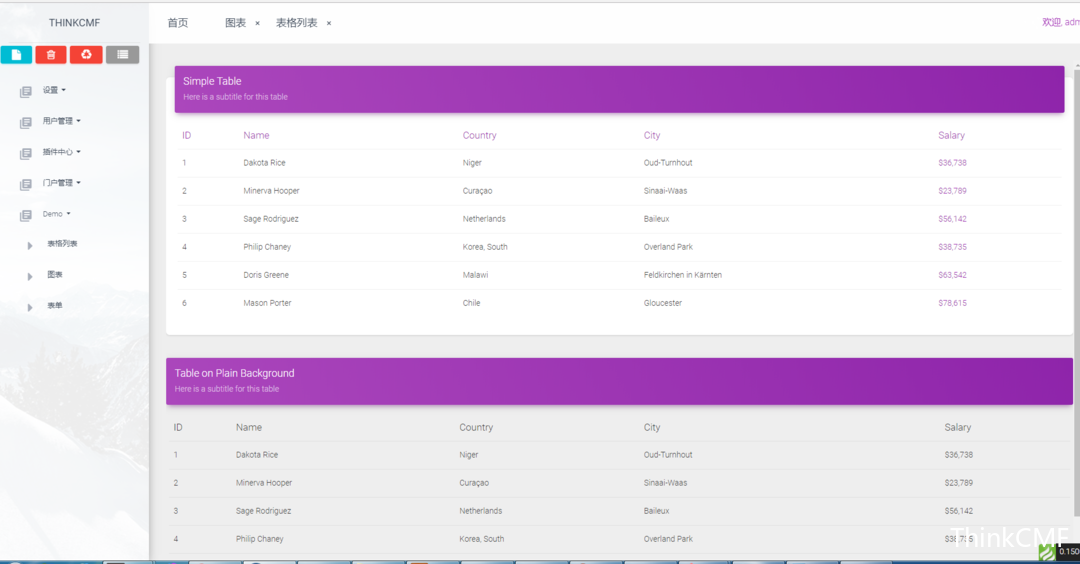
Task: Switch to the 首页 tab
Action: 177,23
